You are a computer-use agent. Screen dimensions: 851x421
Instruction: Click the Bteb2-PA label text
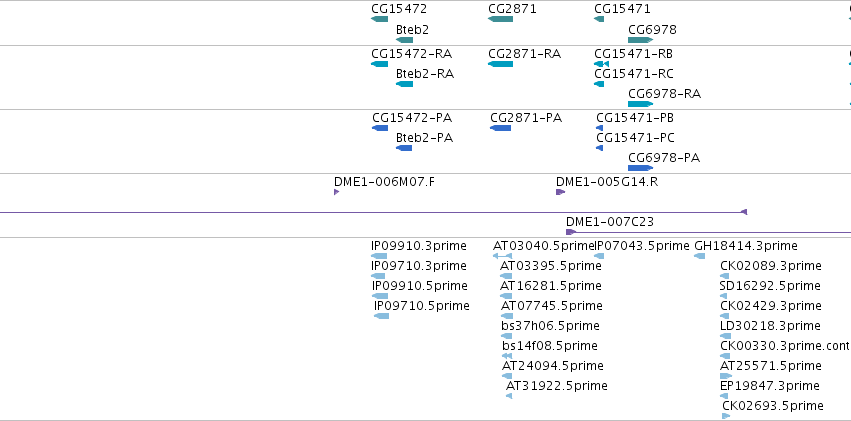tap(424, 138)
